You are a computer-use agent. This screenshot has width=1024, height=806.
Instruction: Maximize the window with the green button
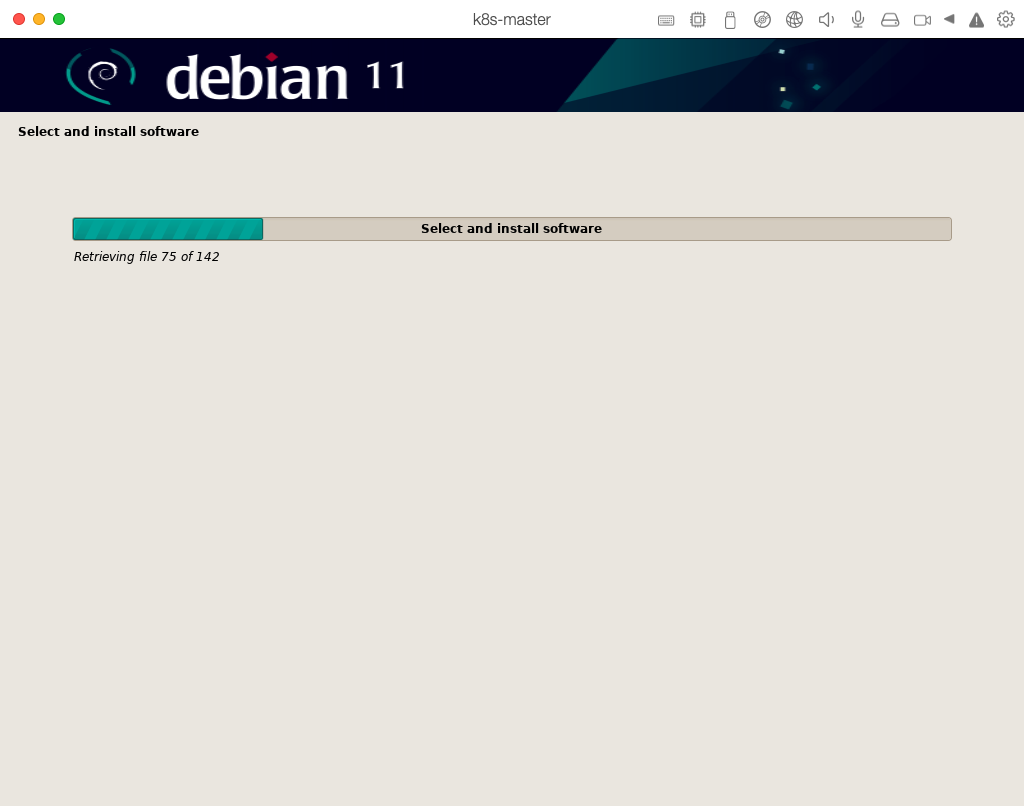59,19
